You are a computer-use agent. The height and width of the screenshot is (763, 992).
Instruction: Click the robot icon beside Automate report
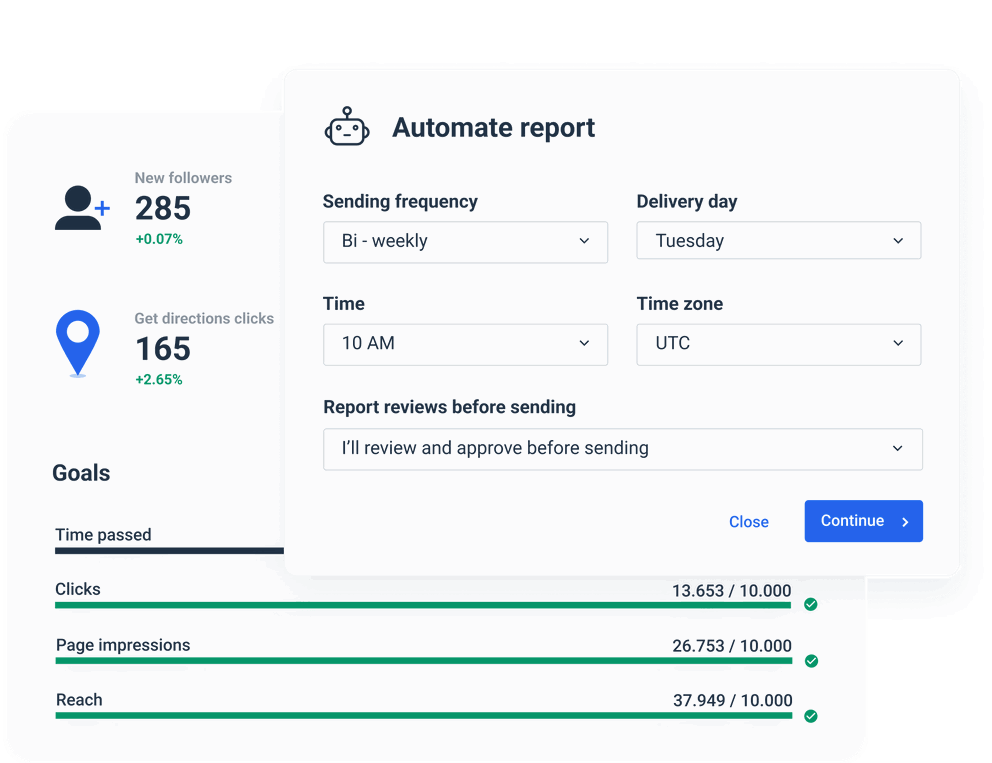click(347, 127)
